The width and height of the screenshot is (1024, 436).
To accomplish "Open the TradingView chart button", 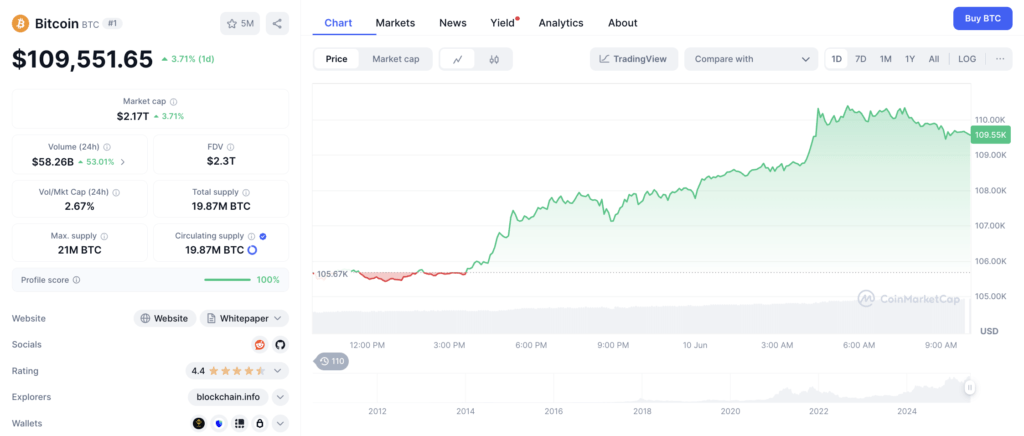I will (x=633, y=59).
